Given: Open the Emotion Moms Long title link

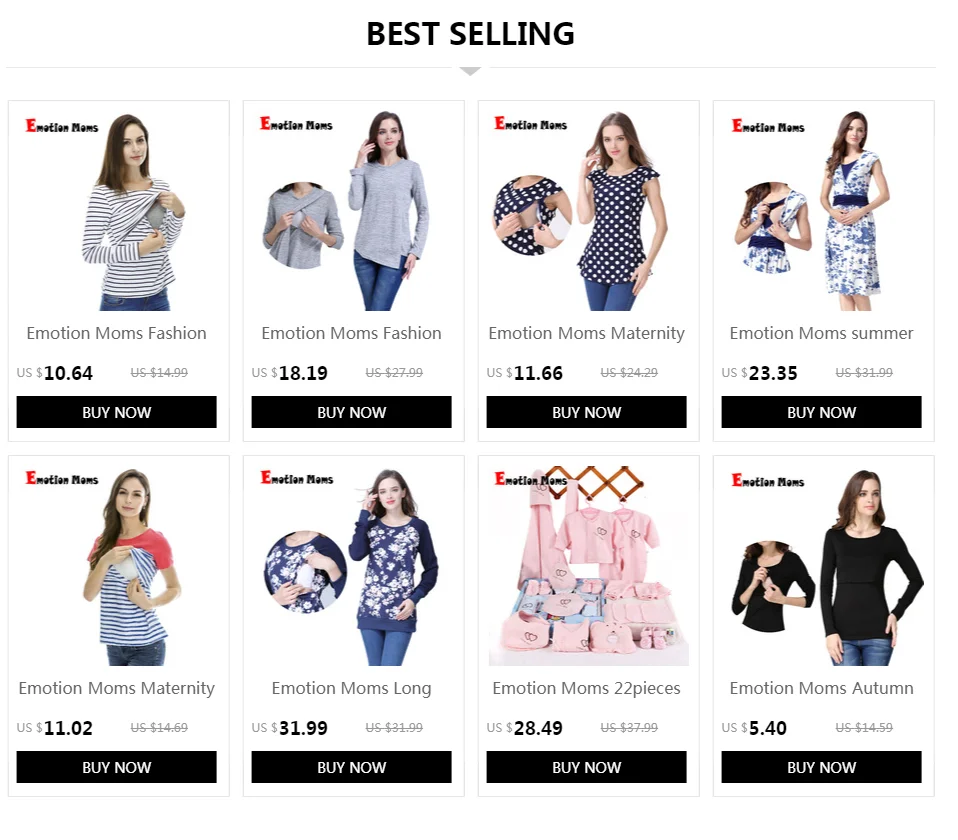Looking at the screenshot, I should pos(351,688).
